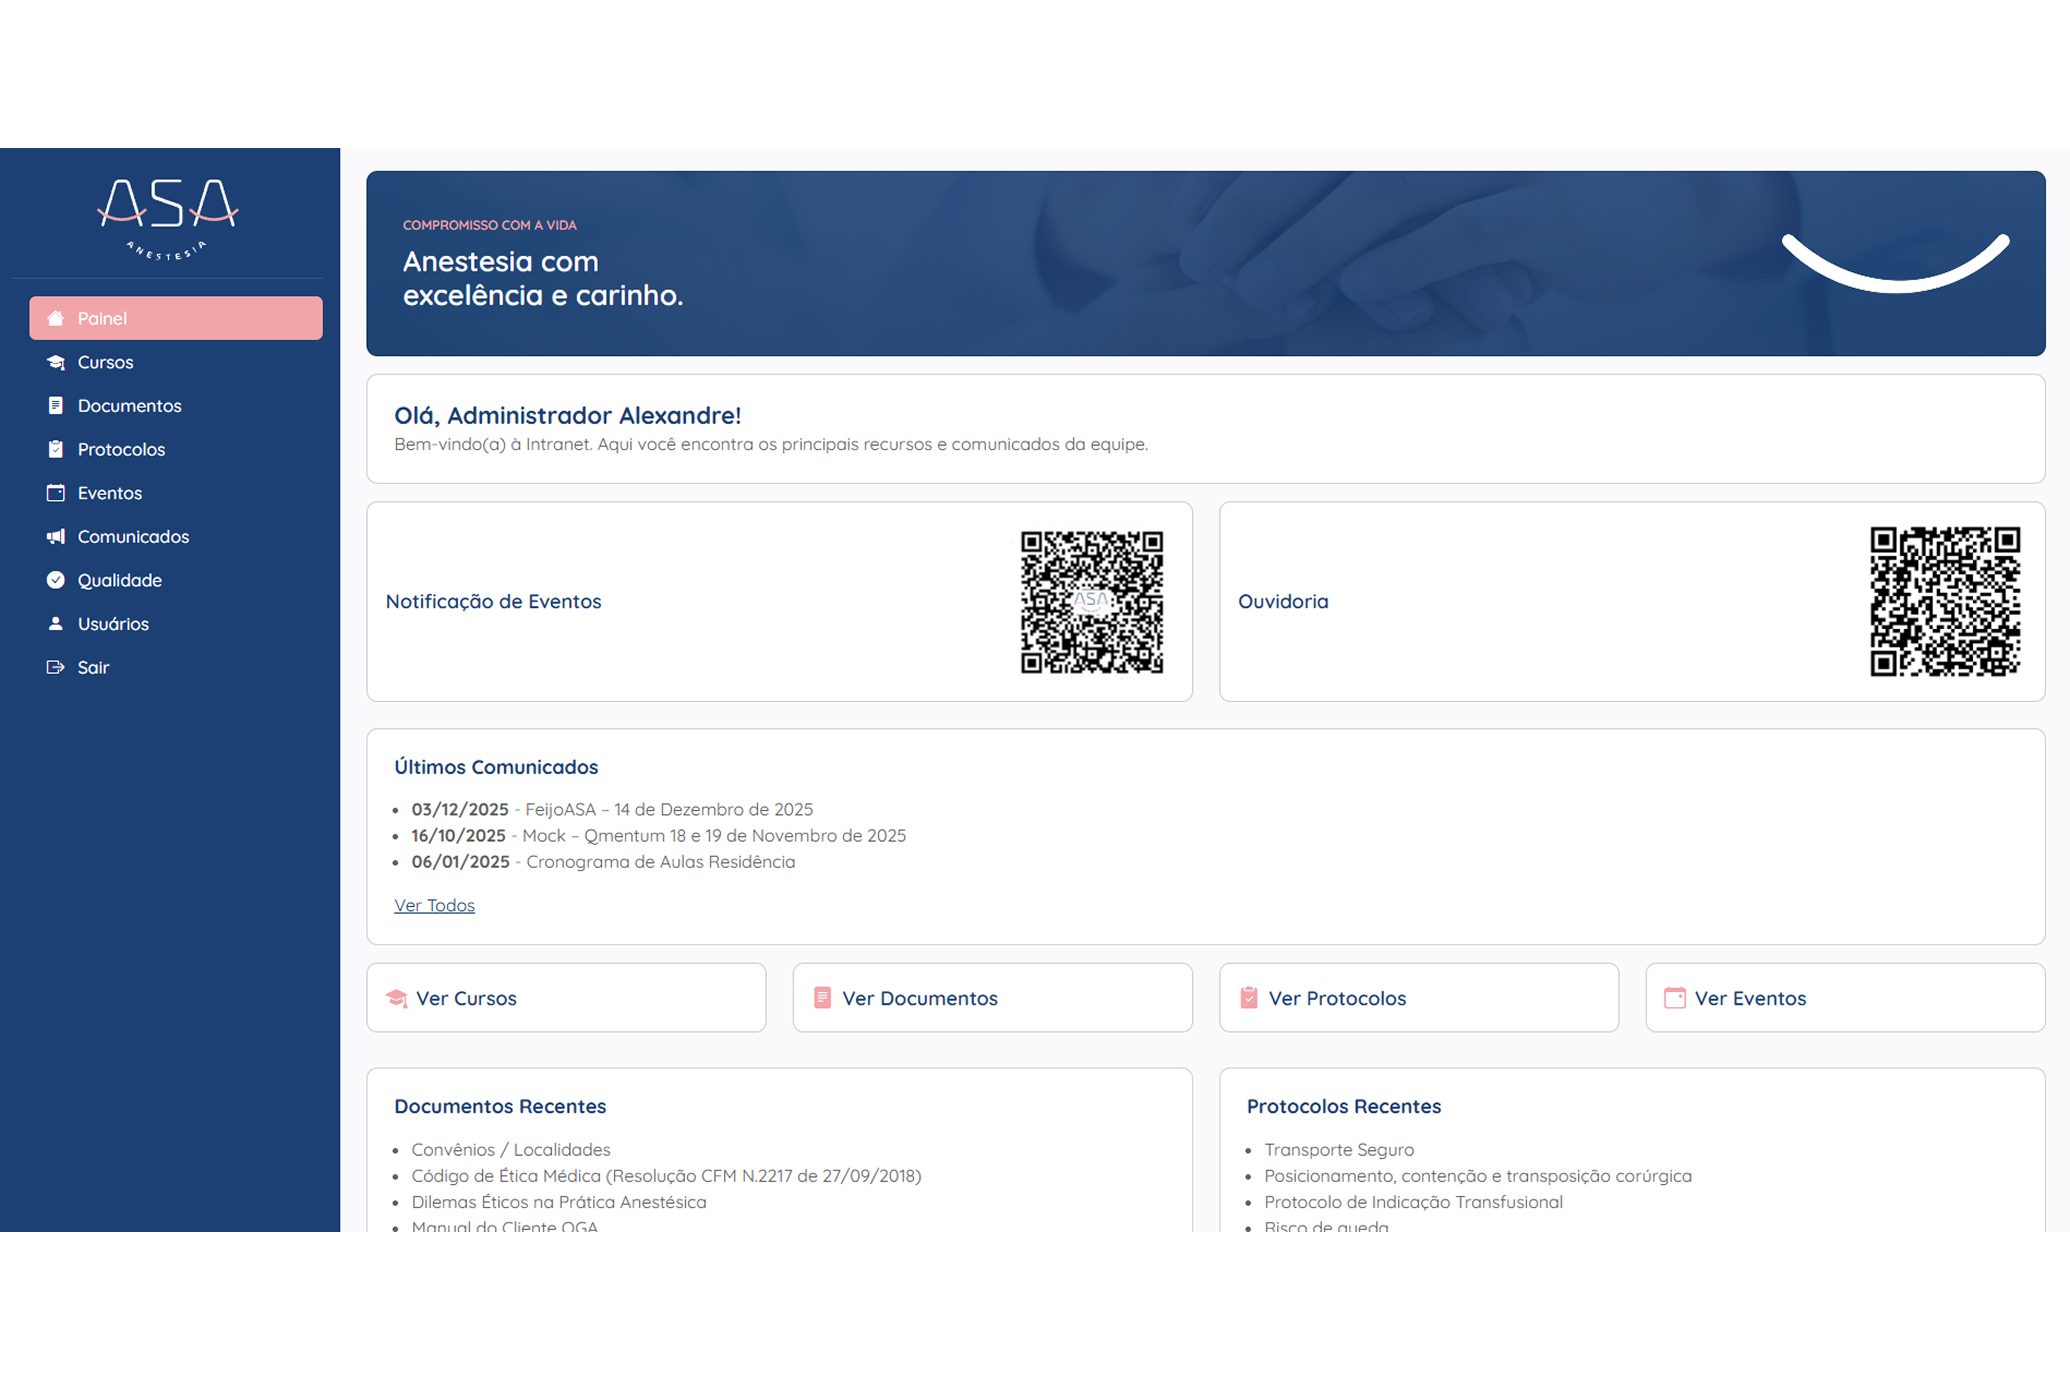Click the Ver Documentos button
The height and width of the screenshot is (1380, 2070).
click(992, 998)
